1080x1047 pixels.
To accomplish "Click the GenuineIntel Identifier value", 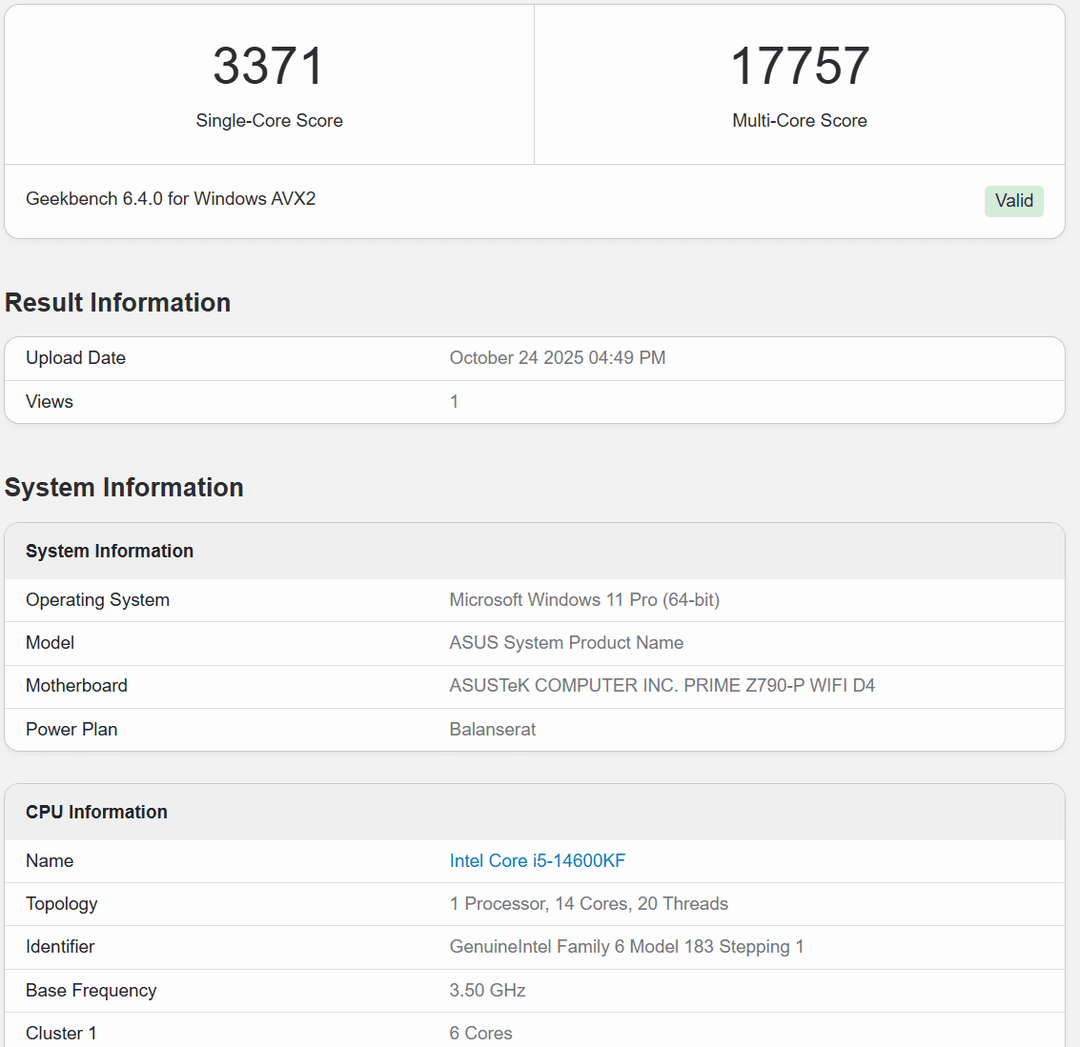I will pyautogui.click(x=627, y=947).
